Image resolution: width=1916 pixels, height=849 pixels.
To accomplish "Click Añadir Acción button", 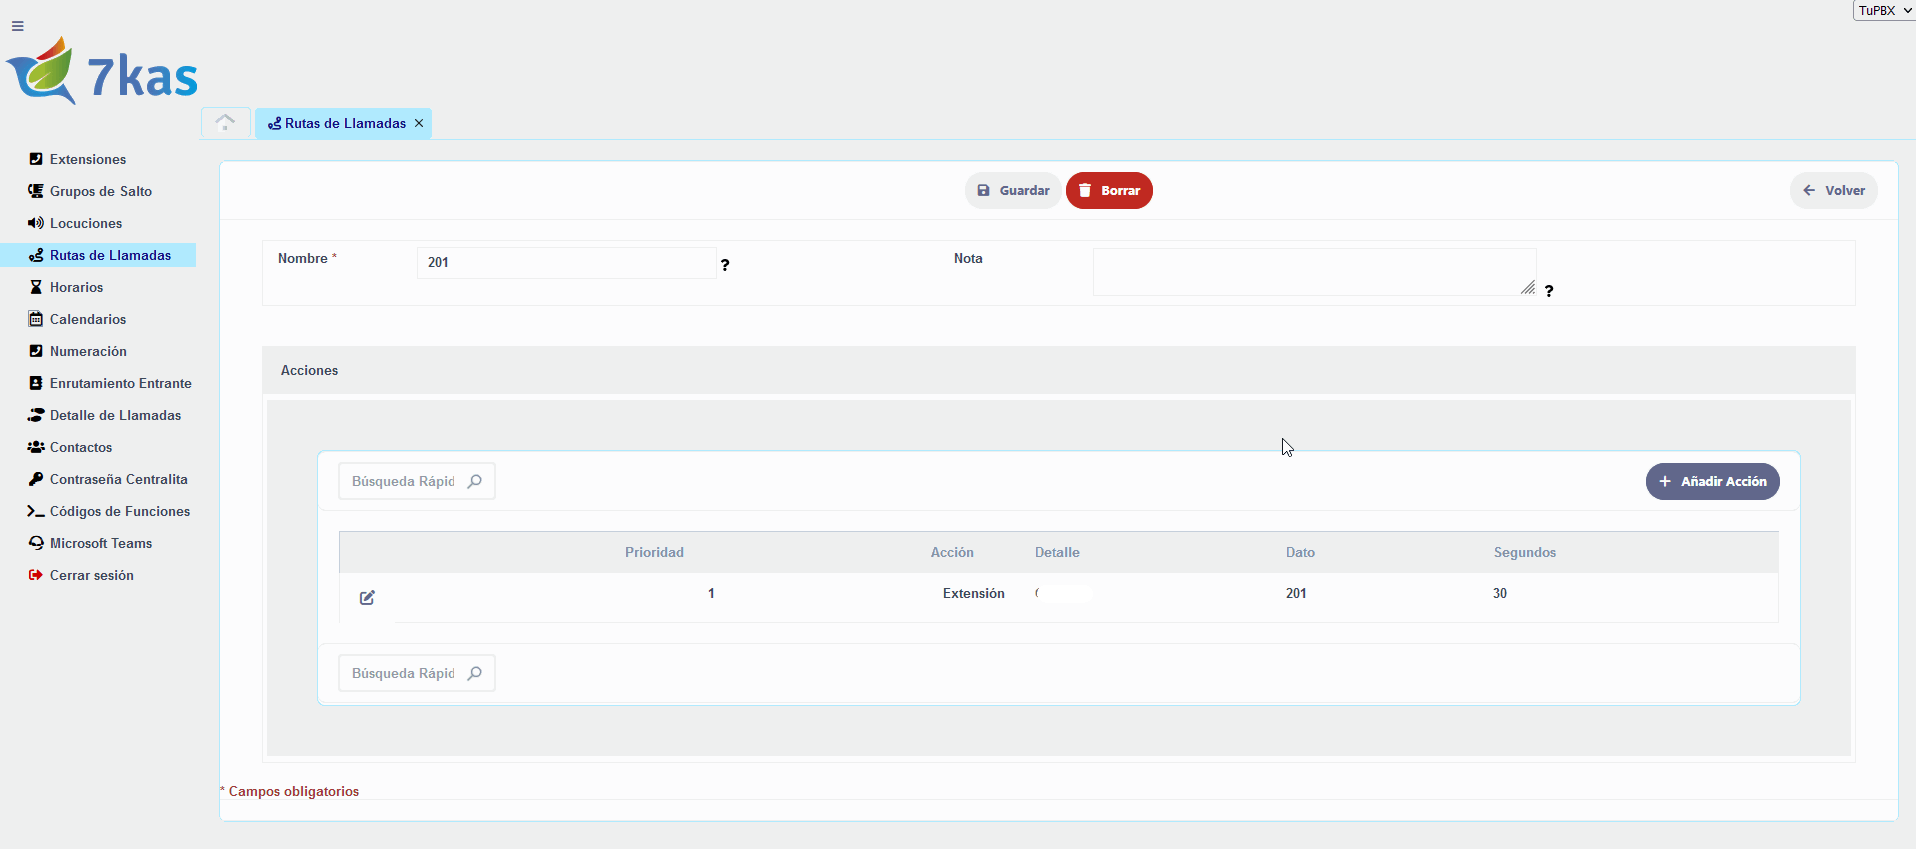I will [x=1712, y=481].
